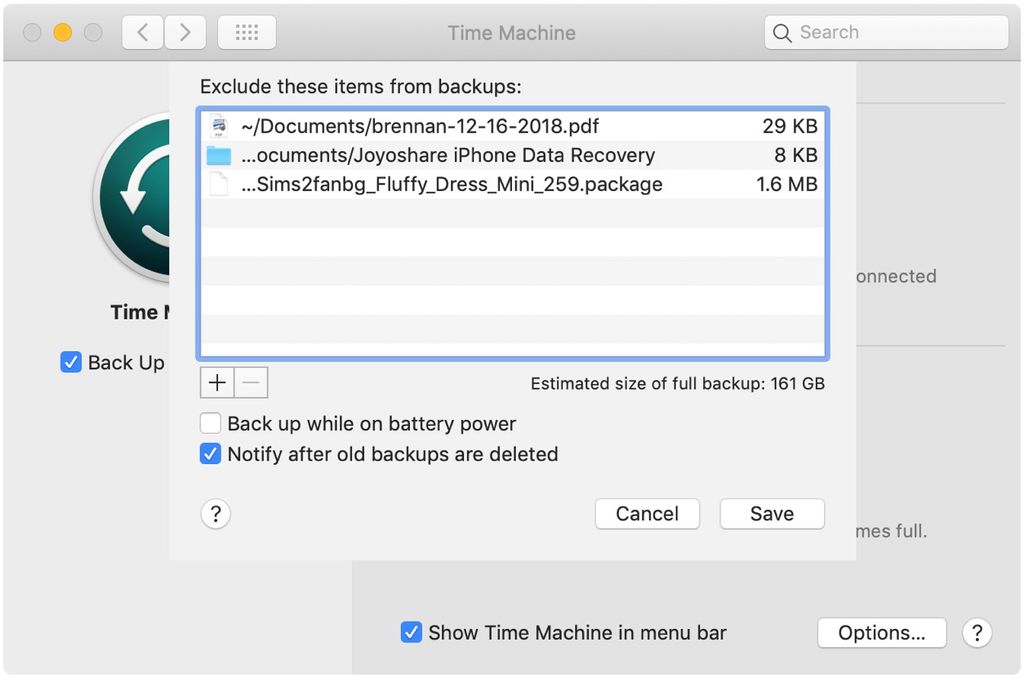Click the magnifier icon in the Search field

click(x=781, y=32)
